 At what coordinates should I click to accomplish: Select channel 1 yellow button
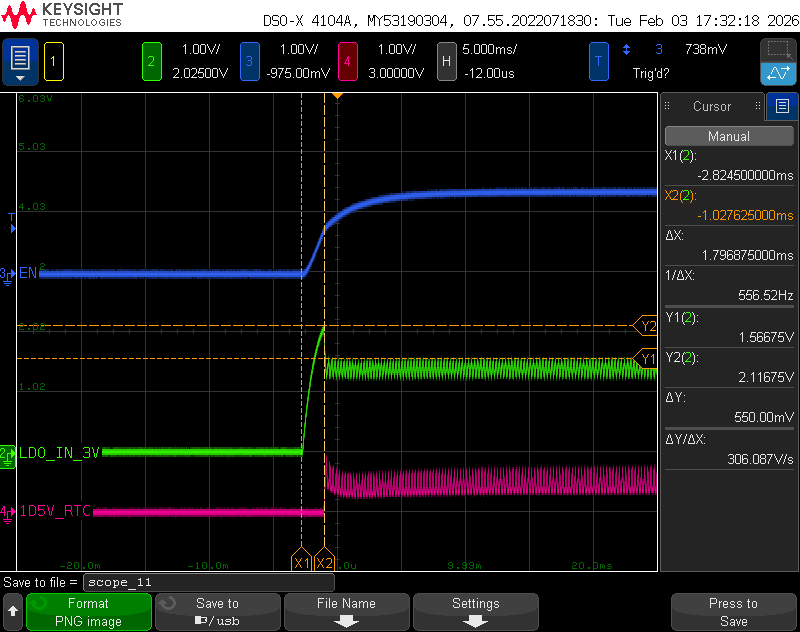click(x=54, y=62)
